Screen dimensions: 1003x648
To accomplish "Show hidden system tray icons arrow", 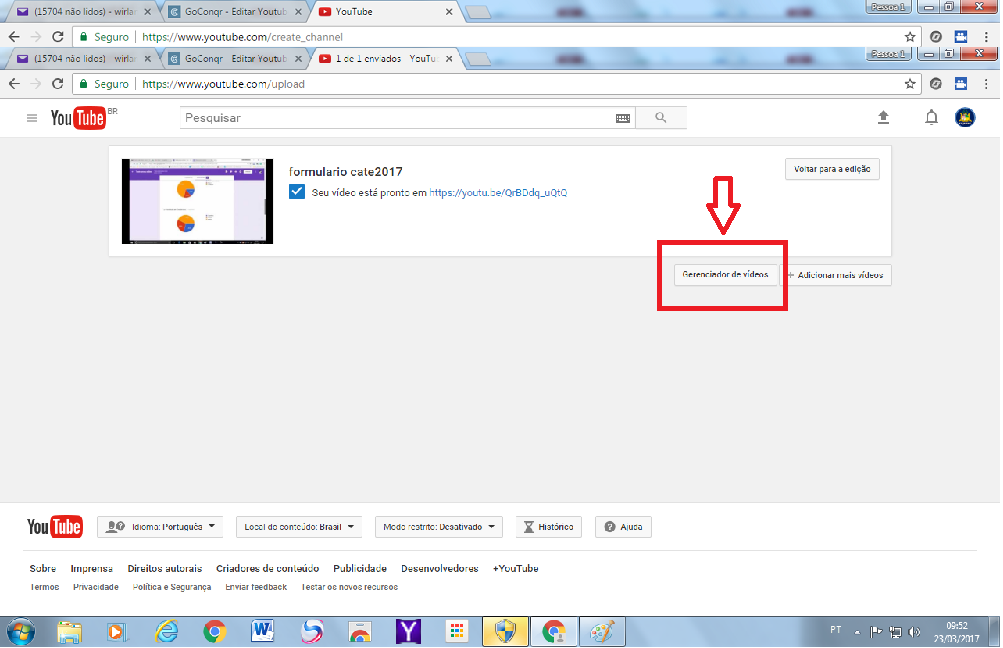I will tap(857, 632).
